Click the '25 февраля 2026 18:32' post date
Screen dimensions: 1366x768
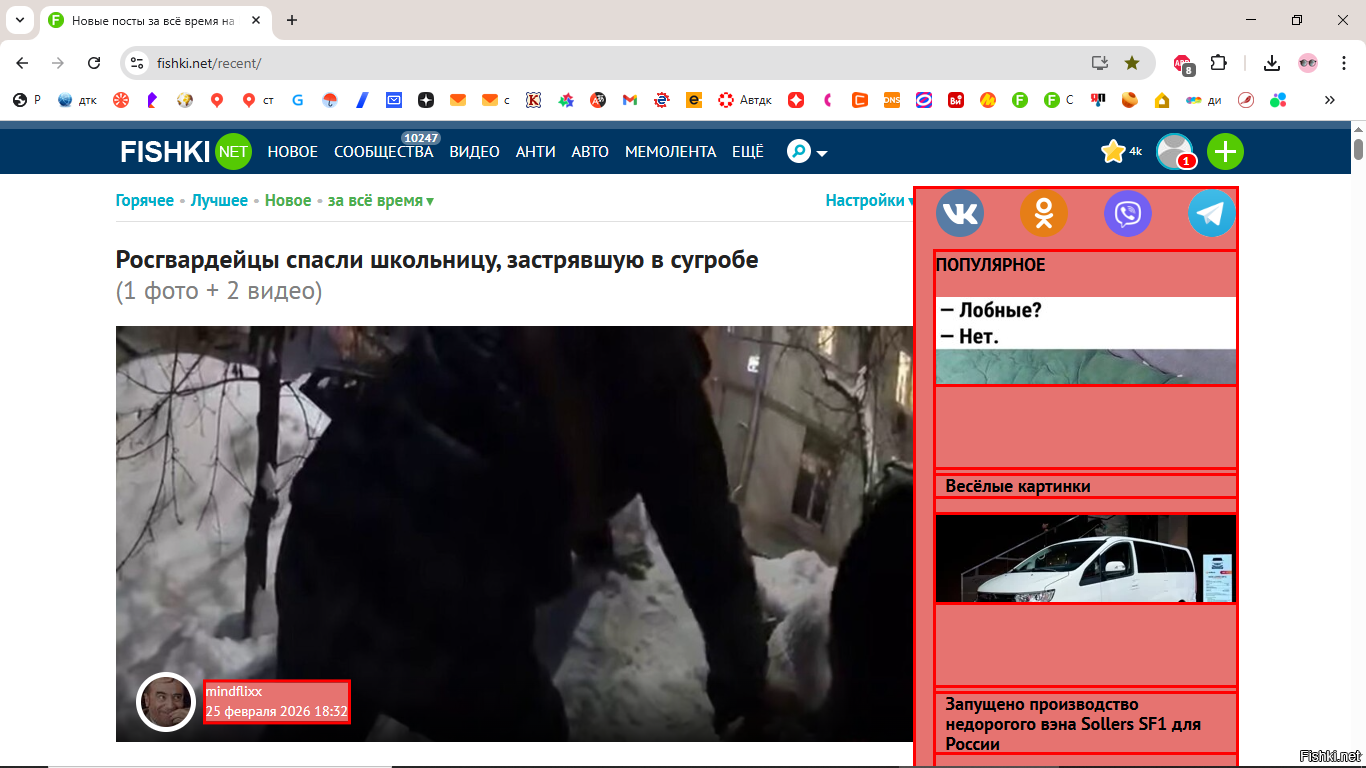(x=277, y=712)
